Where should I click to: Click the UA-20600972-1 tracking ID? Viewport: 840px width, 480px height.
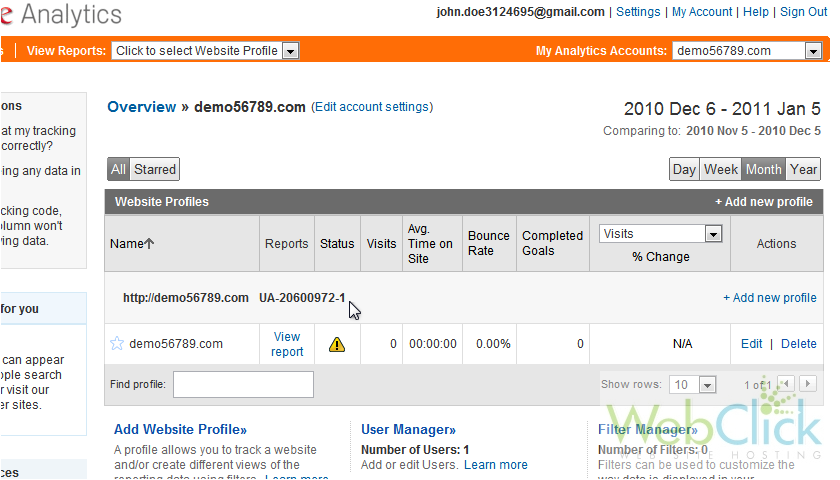pyautogui.click(x=302, y=298)
